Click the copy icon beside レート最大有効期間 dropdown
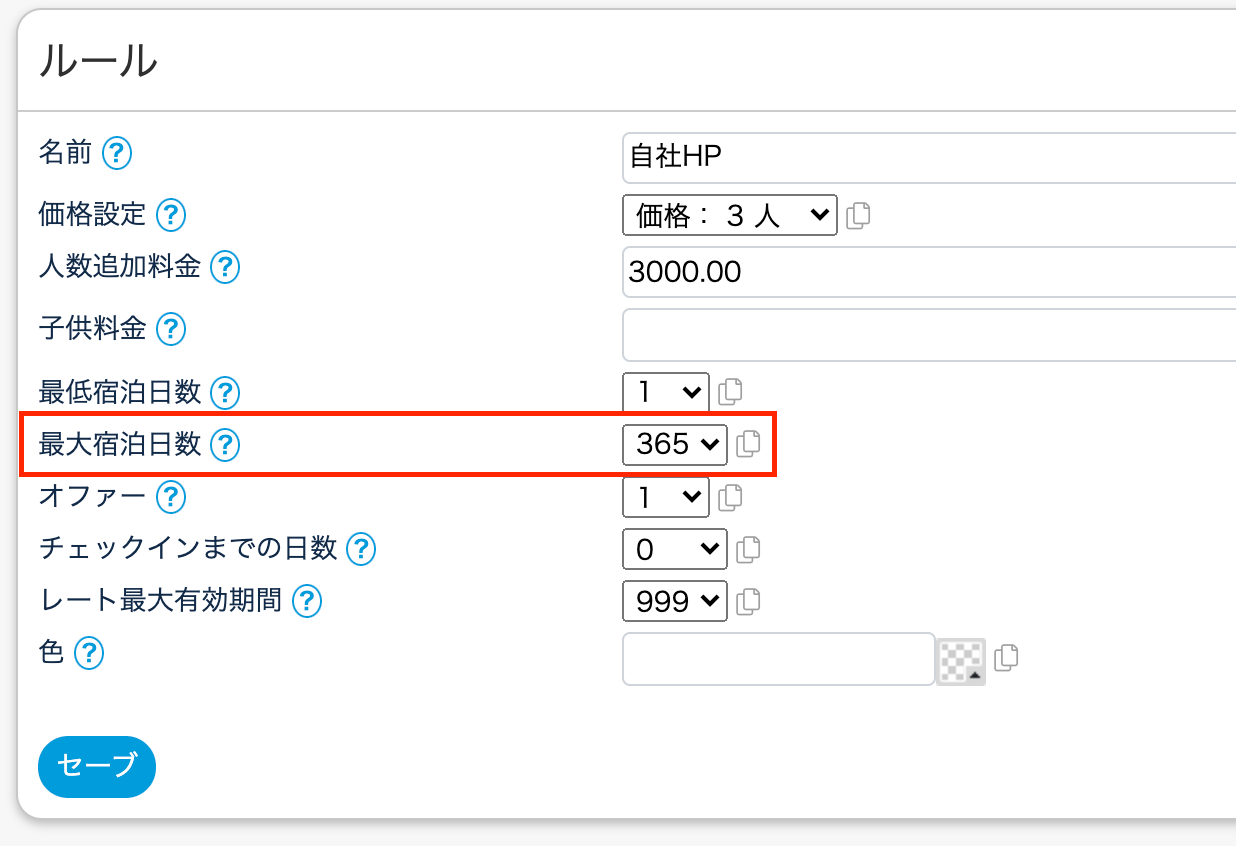The image size is (1236, 846). point(748,601)
